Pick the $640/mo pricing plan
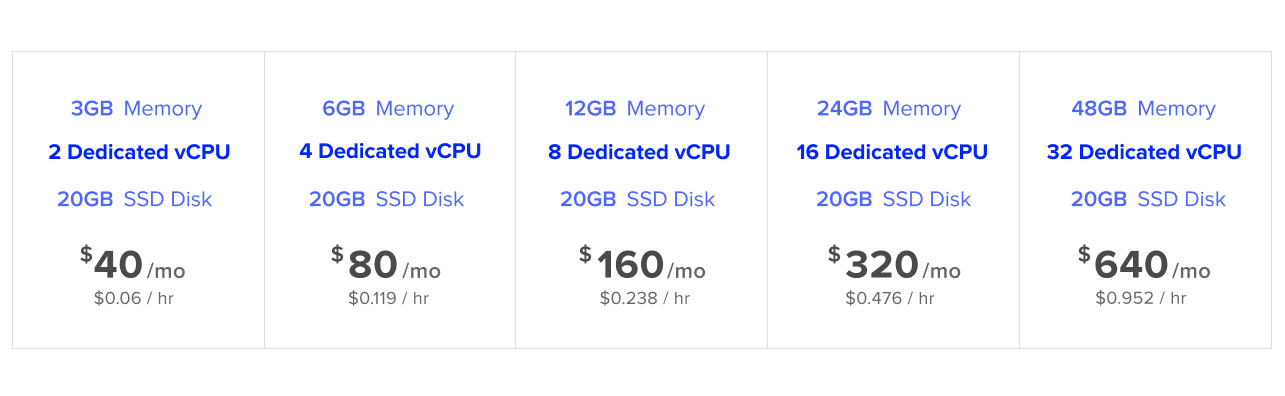 [1145, 200]
